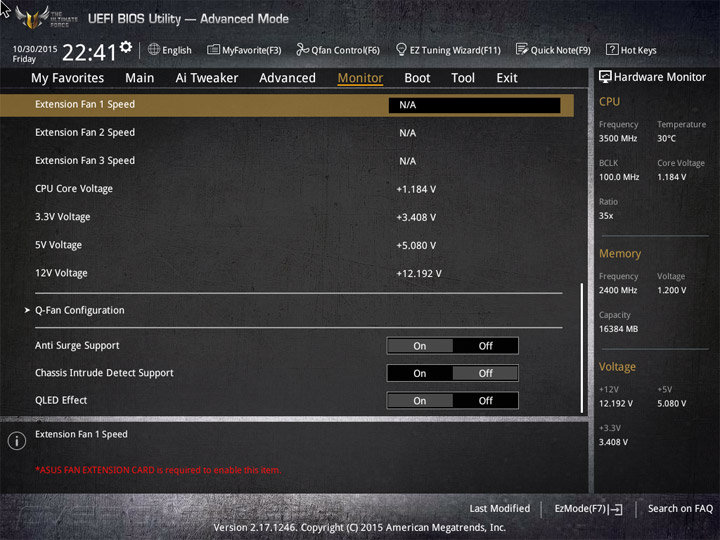Click the vertical scrollbar of settings list
Screen dimensions: 720x540
[x=582, y=348]
